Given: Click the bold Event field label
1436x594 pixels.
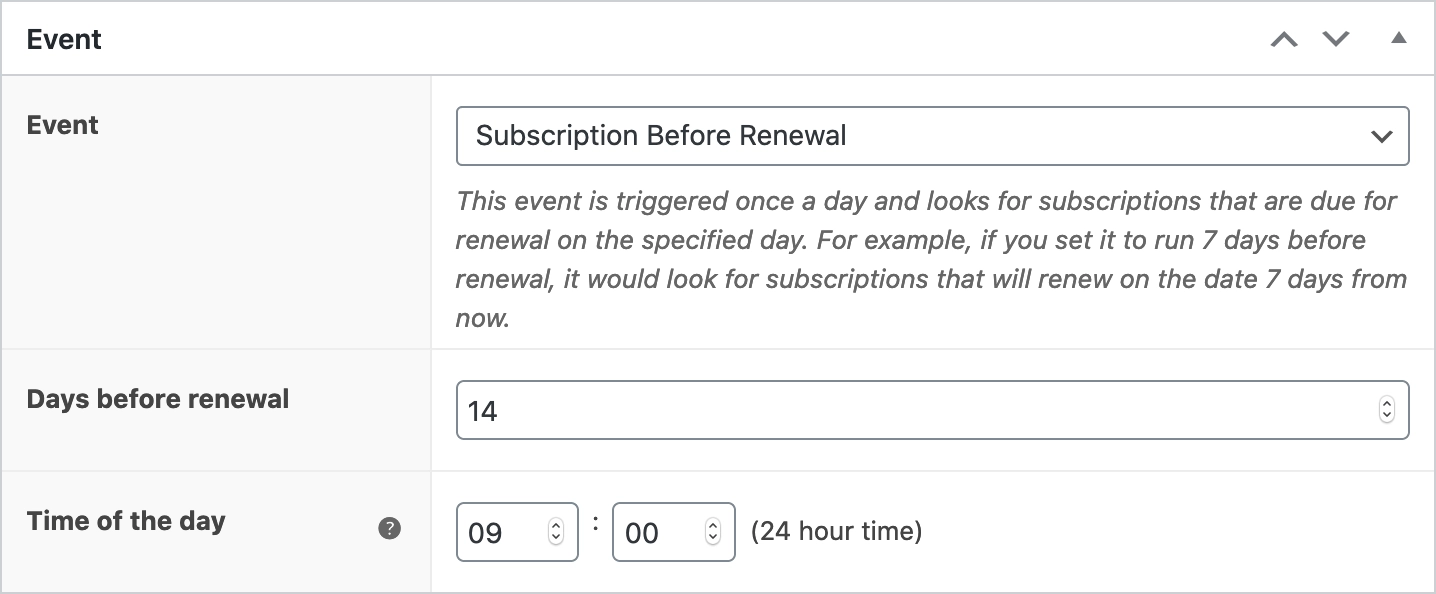Looking at the screenshot, I should (63, 125).
